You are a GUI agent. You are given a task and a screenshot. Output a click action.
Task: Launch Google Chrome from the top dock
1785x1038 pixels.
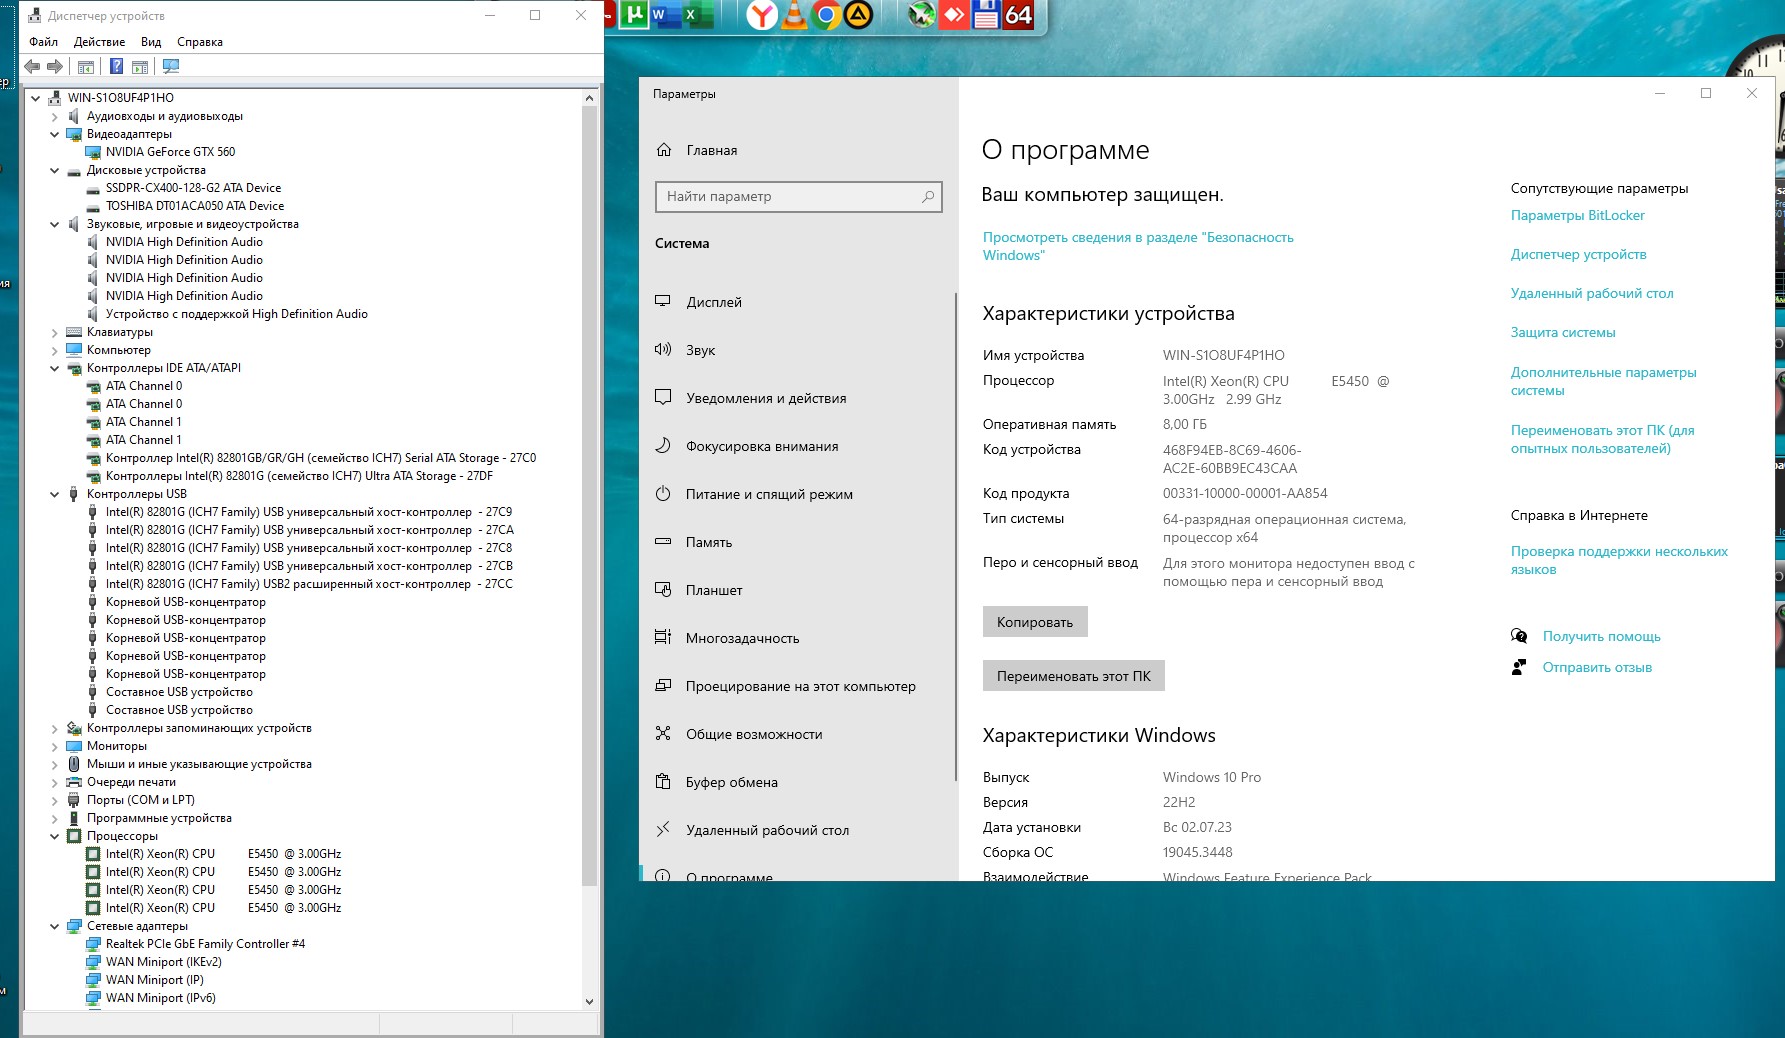coord(826,15)
